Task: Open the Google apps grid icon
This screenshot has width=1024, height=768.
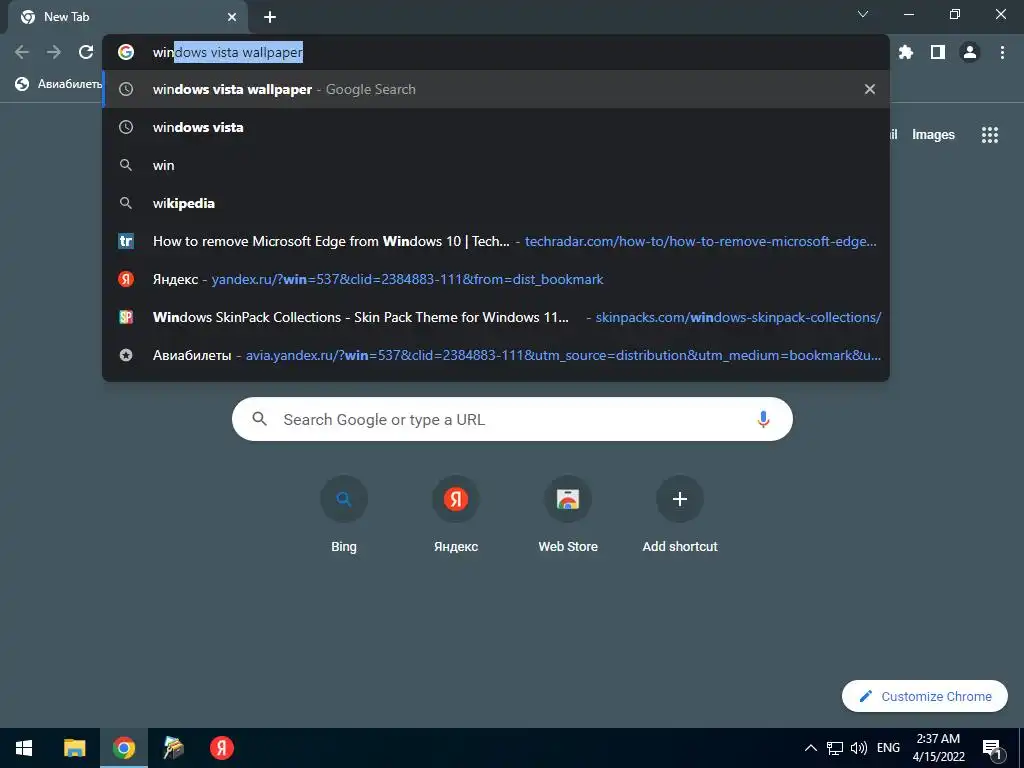Action: point(989,135)
